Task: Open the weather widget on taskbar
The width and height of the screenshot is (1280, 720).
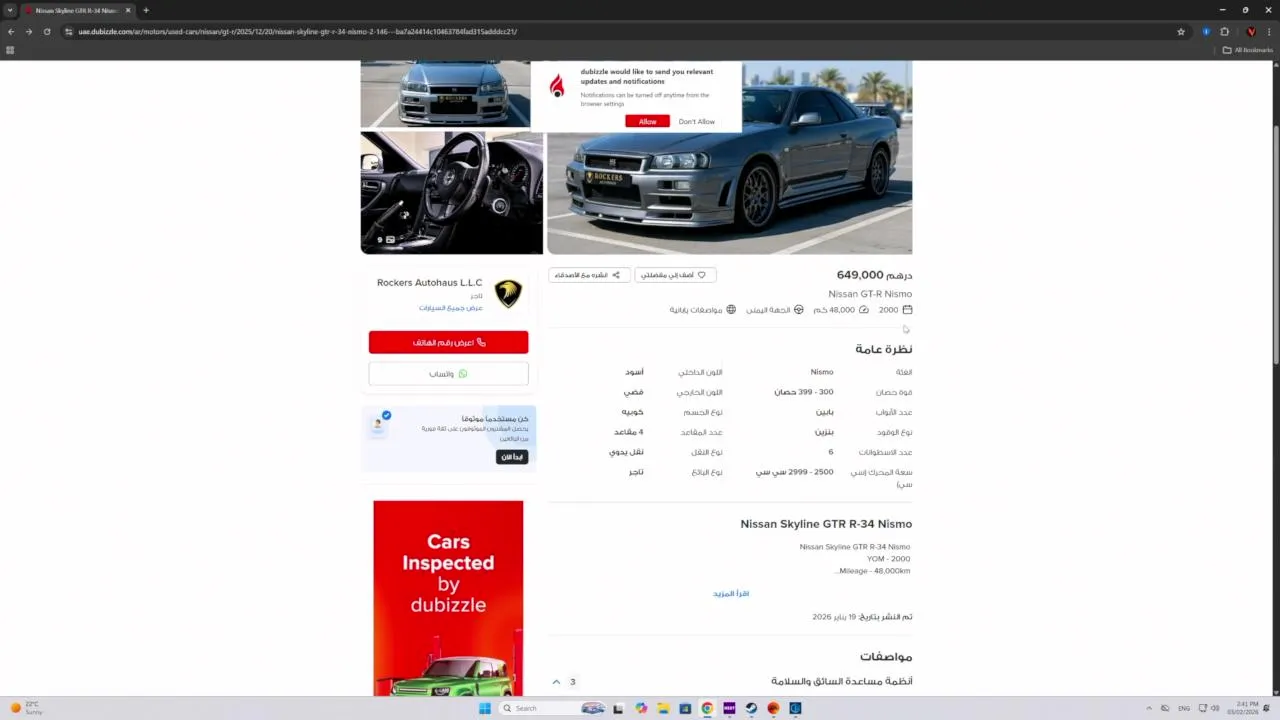Action: point(27,708)
